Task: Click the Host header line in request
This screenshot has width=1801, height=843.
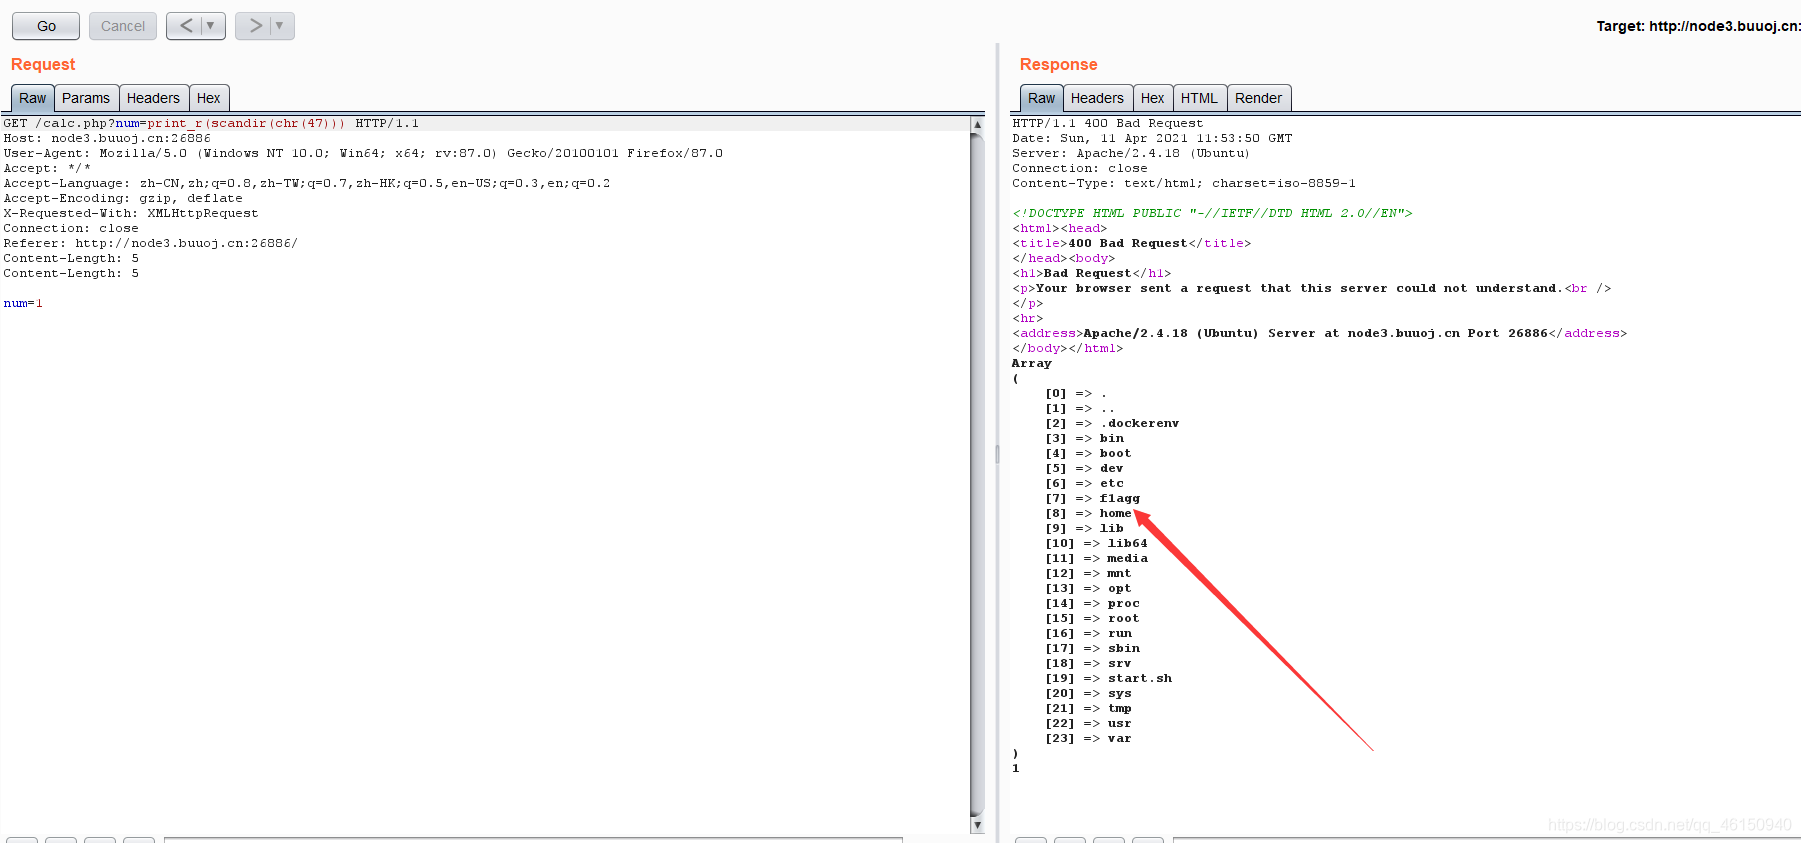Action: 107,139
